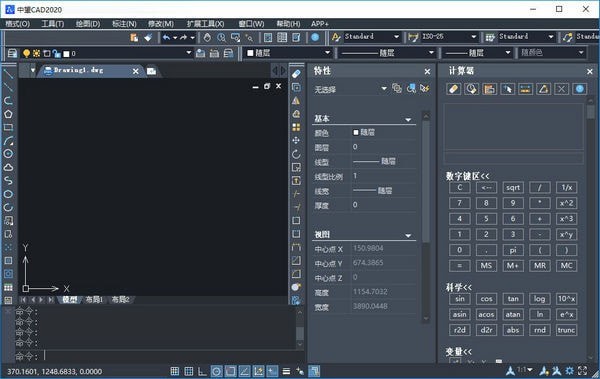Collapse the 视图 properties section
Viewport: 600px width, 379px height.
pos(408,236)
